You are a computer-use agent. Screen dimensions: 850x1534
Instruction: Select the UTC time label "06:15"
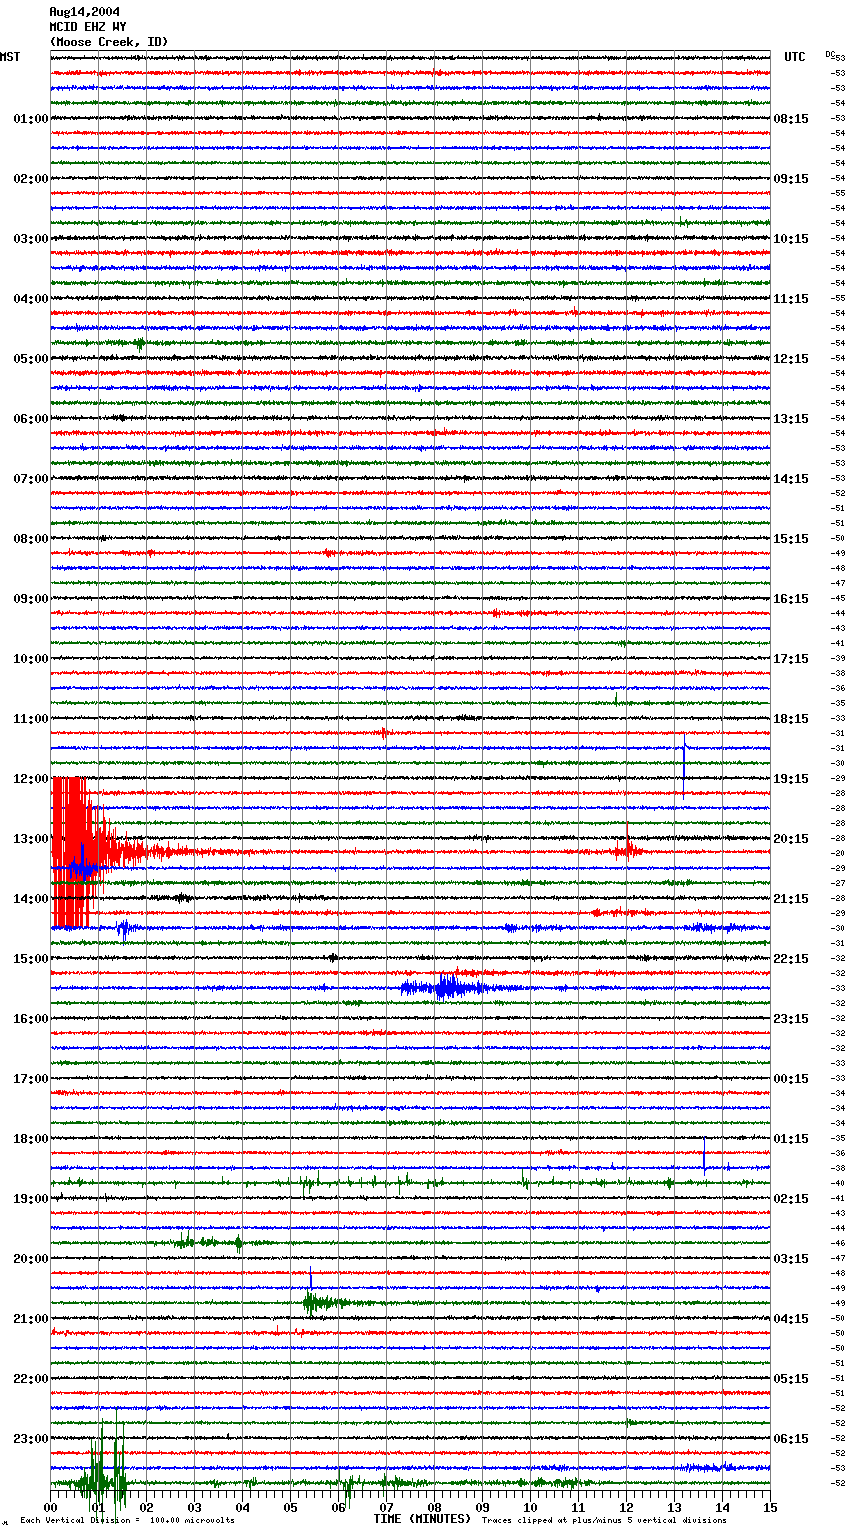tap(791, 1439)
